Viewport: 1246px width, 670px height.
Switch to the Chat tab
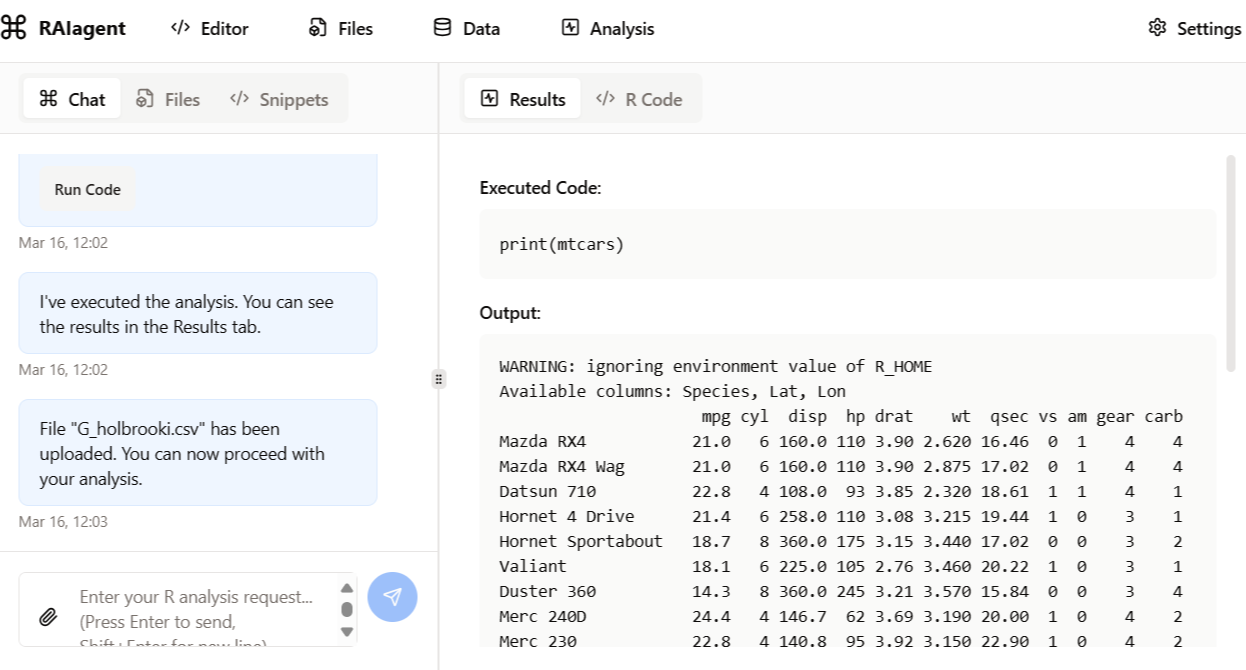[x=72, y=99]
